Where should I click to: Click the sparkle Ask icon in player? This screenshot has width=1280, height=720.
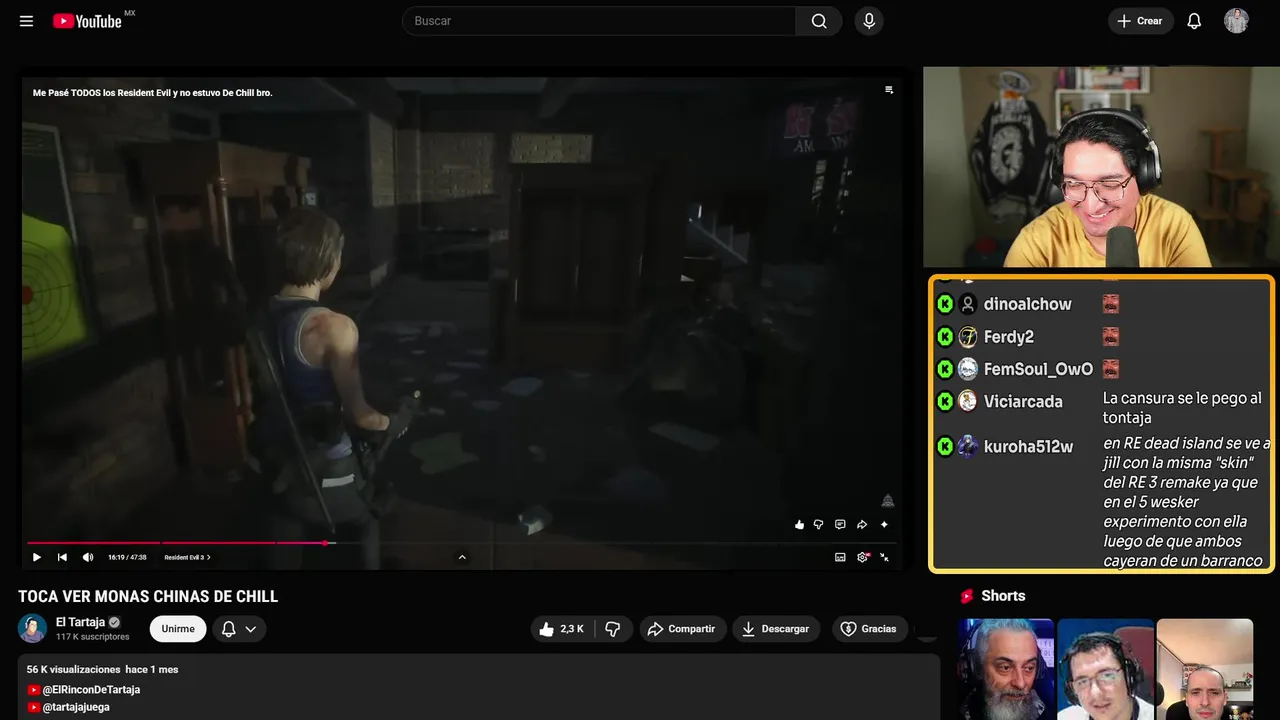884,524
